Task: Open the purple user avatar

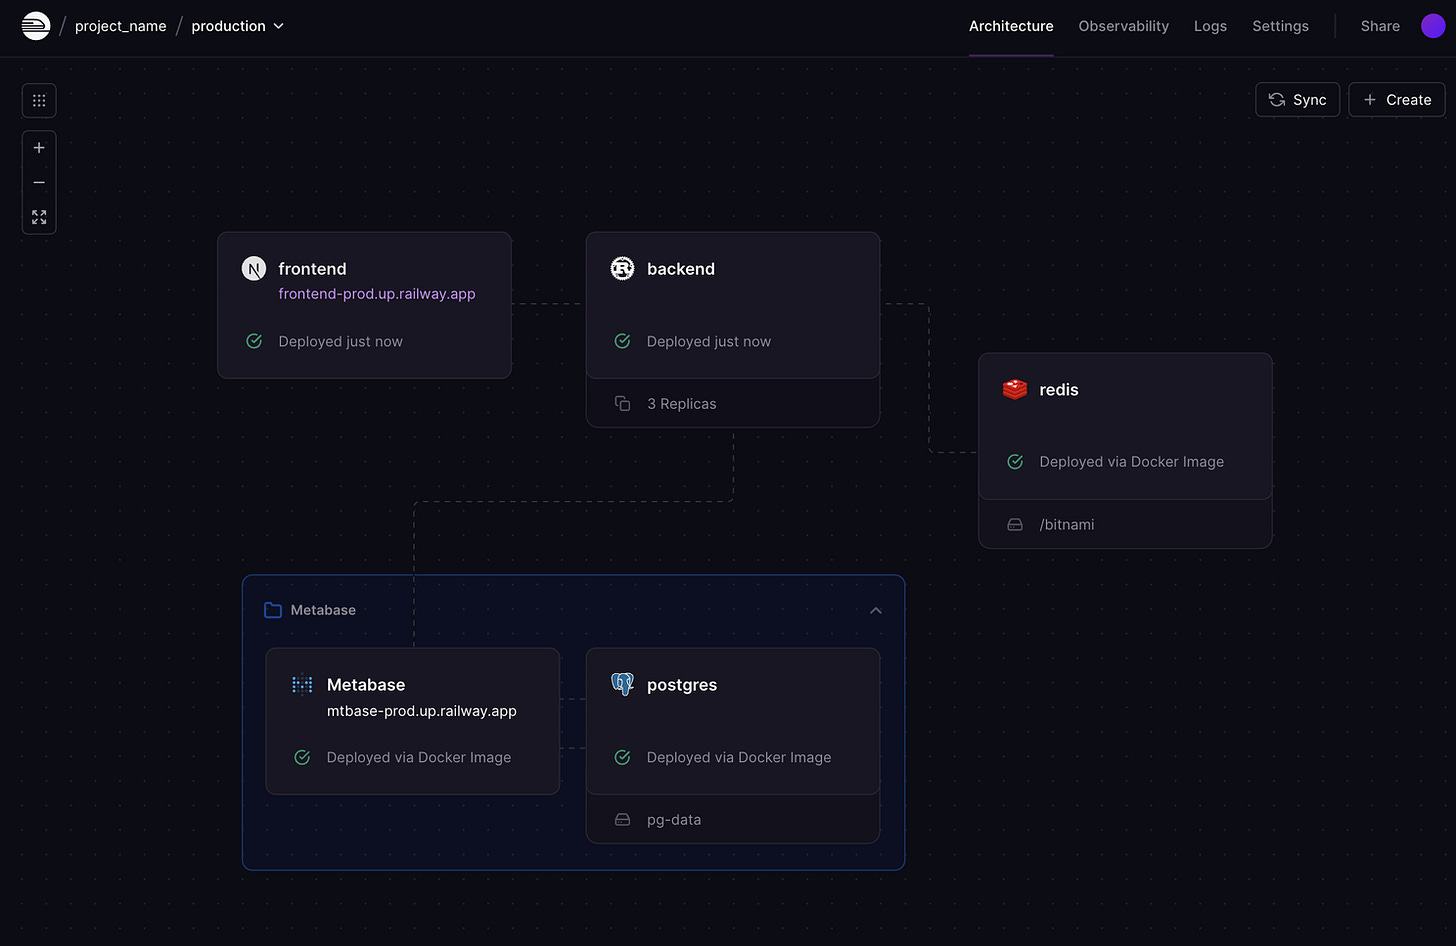Action: point(1433,26)
